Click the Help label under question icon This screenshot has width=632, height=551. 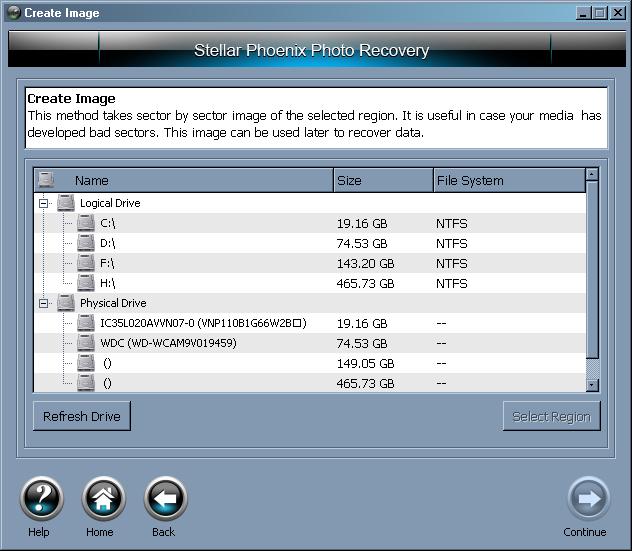click(39, 532)
